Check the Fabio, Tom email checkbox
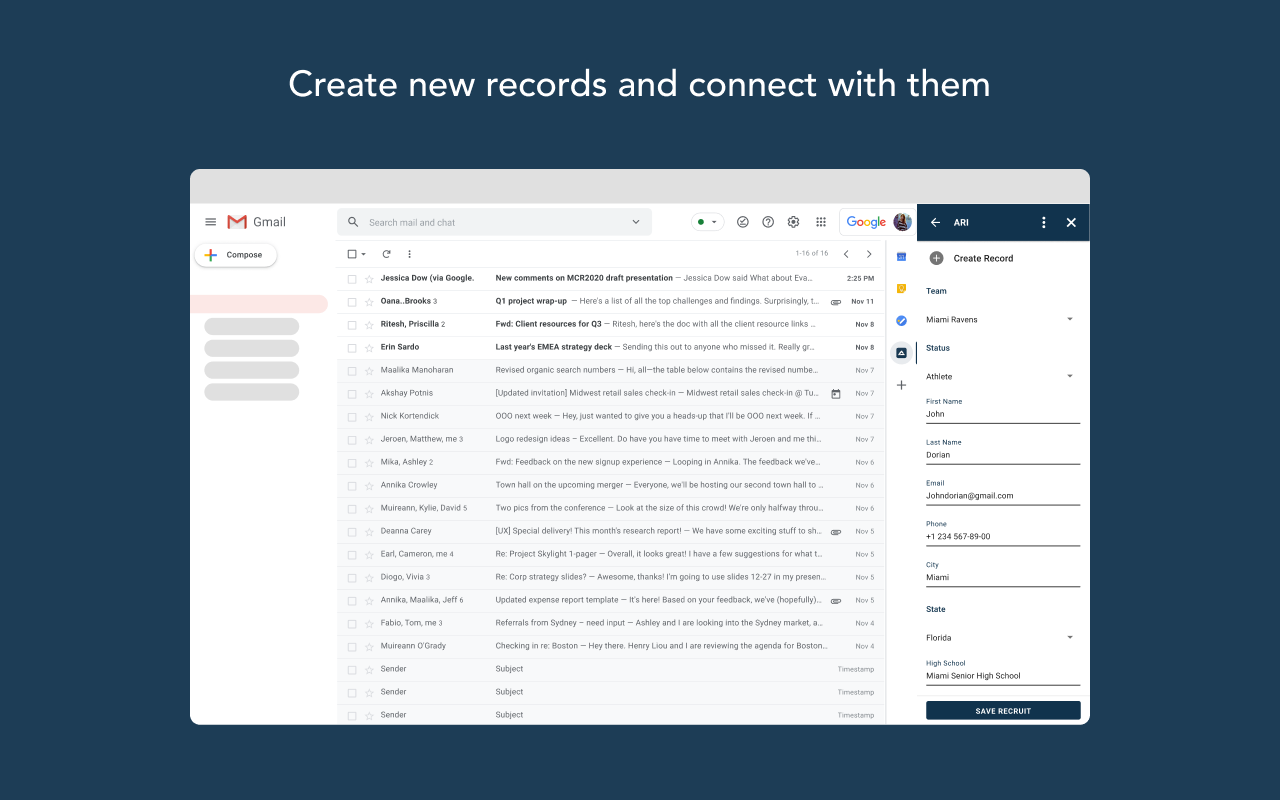Viewport: 1280px width, 800px height. (x=352, y=623)
